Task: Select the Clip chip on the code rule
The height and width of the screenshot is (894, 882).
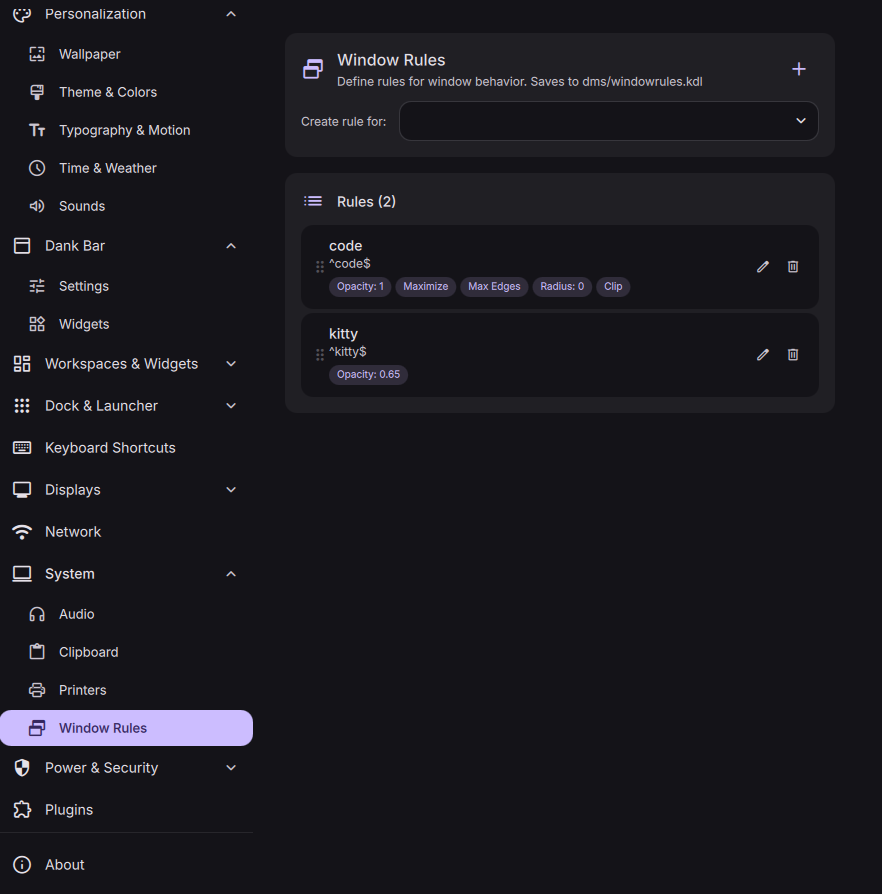Action: click(613, 286)
